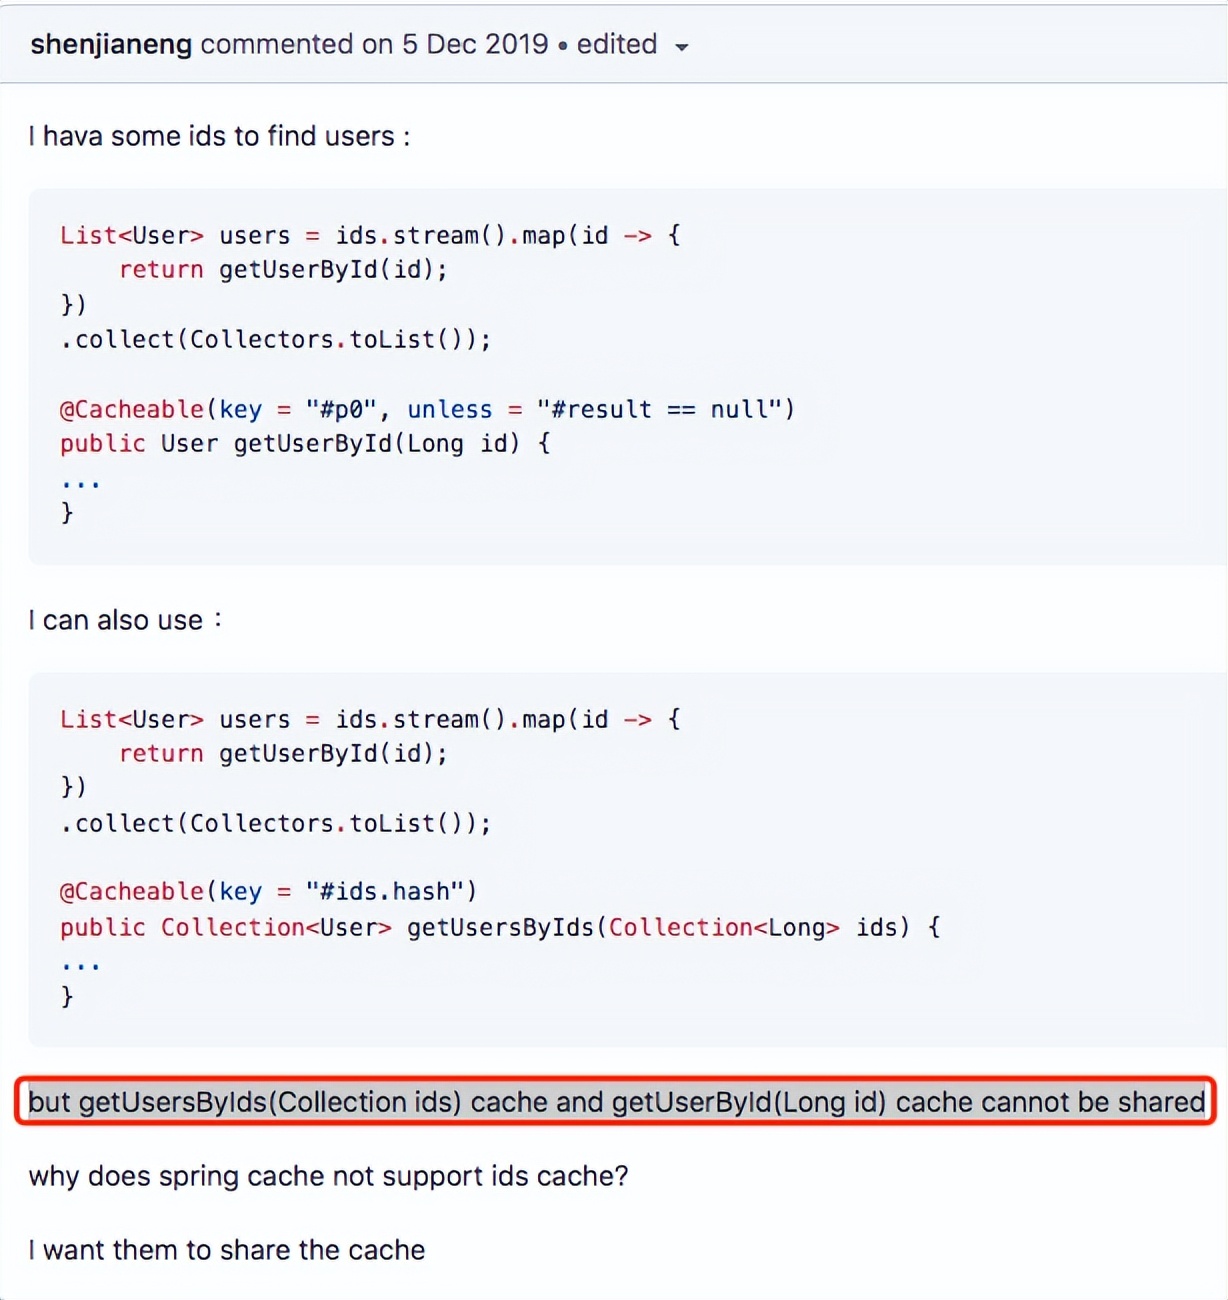Click the "public User getUserById(Long id)" line

(305, 444)
